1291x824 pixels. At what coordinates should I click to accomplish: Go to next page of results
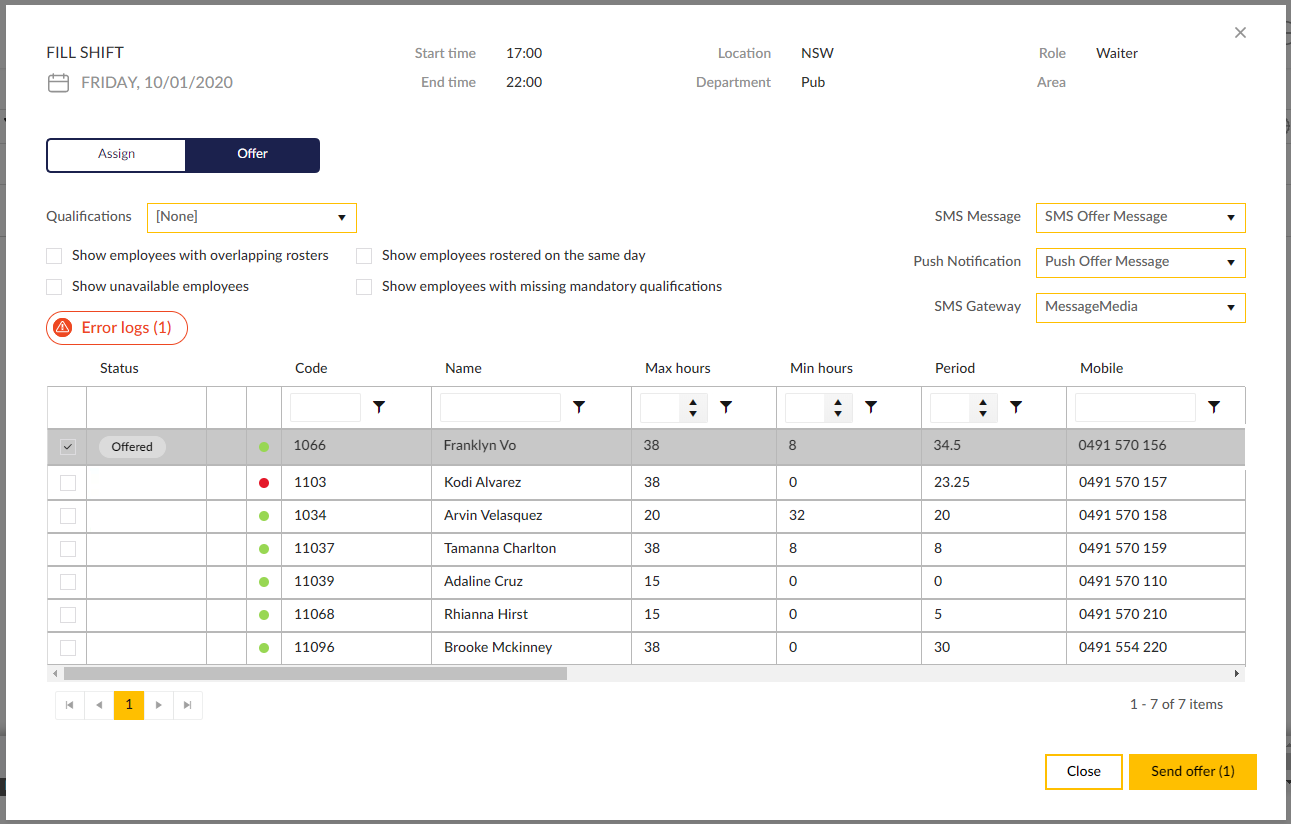coord(158,705)
